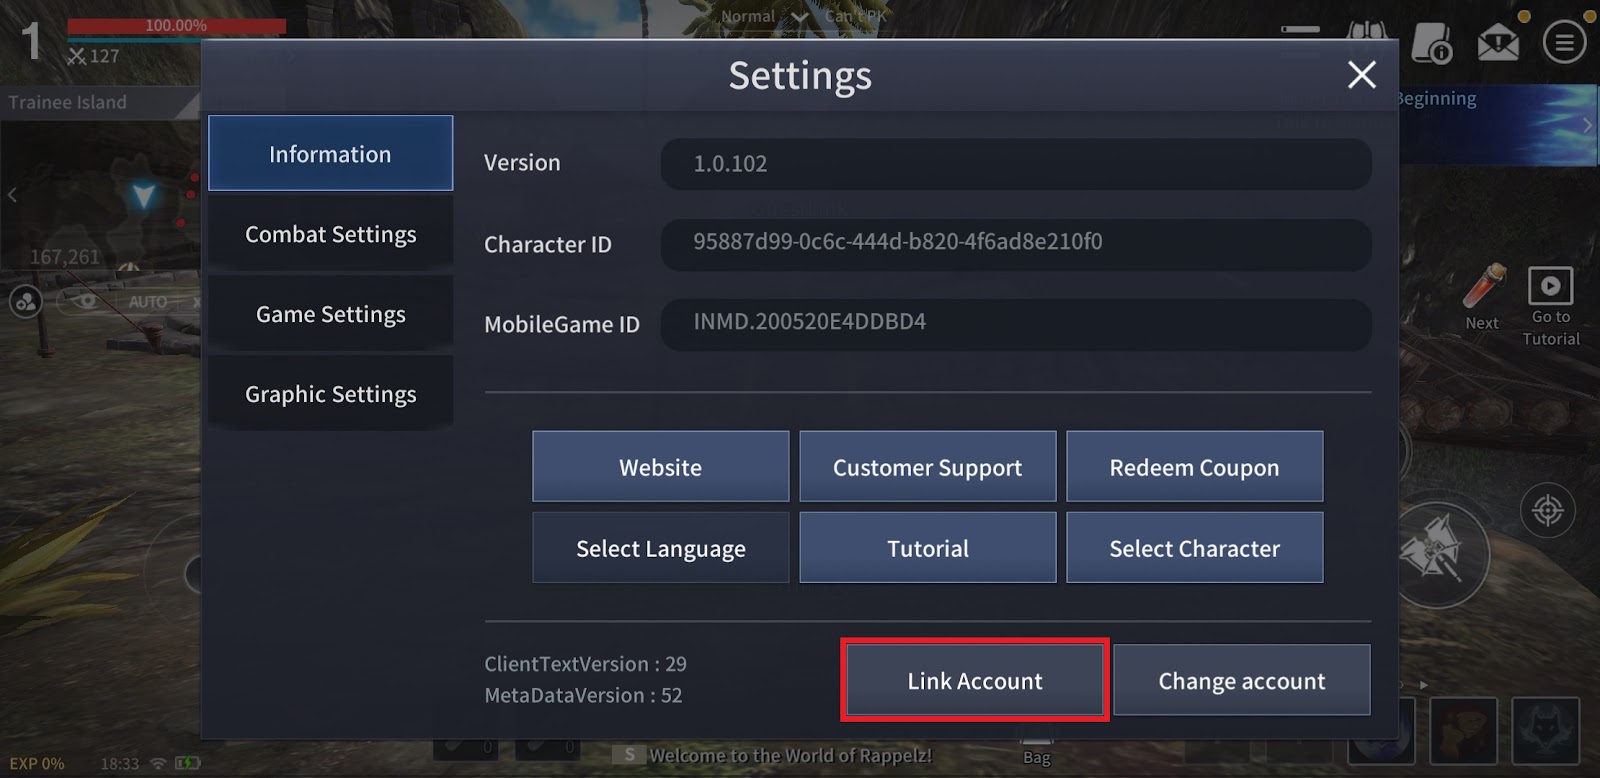Collapse minimap with left arrow
The image size is (1600, 778).
(12, 195)
